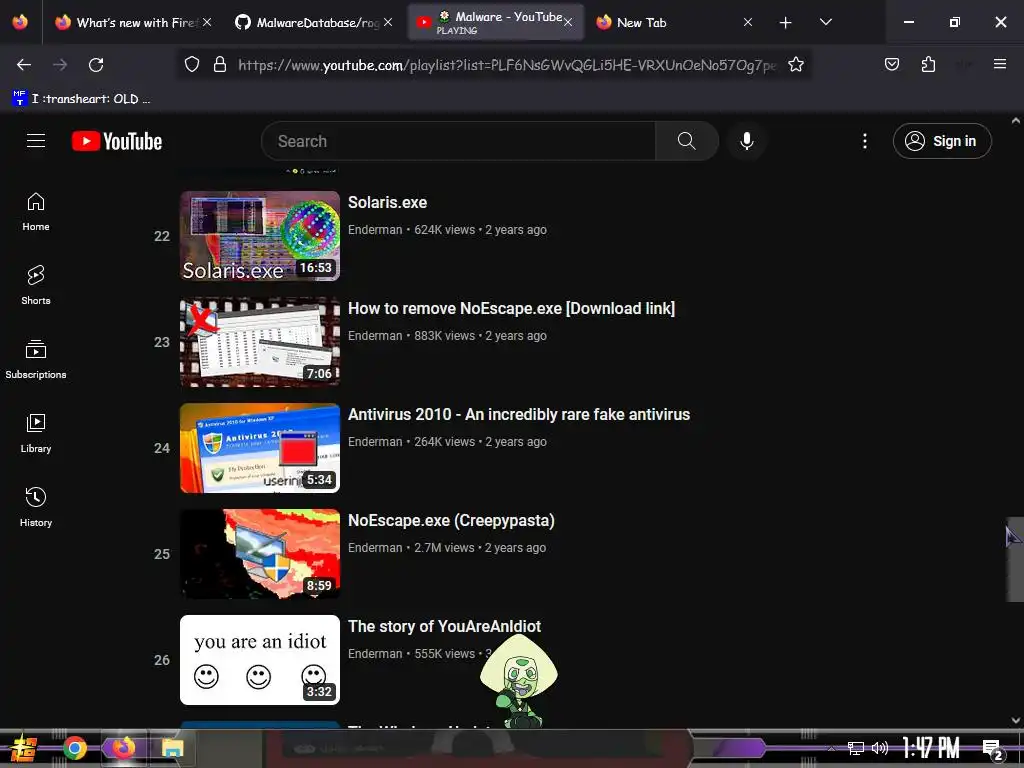Open History in the sidebar
Viewport: 1024px width, 768px height.
click(x=36, y=507)
